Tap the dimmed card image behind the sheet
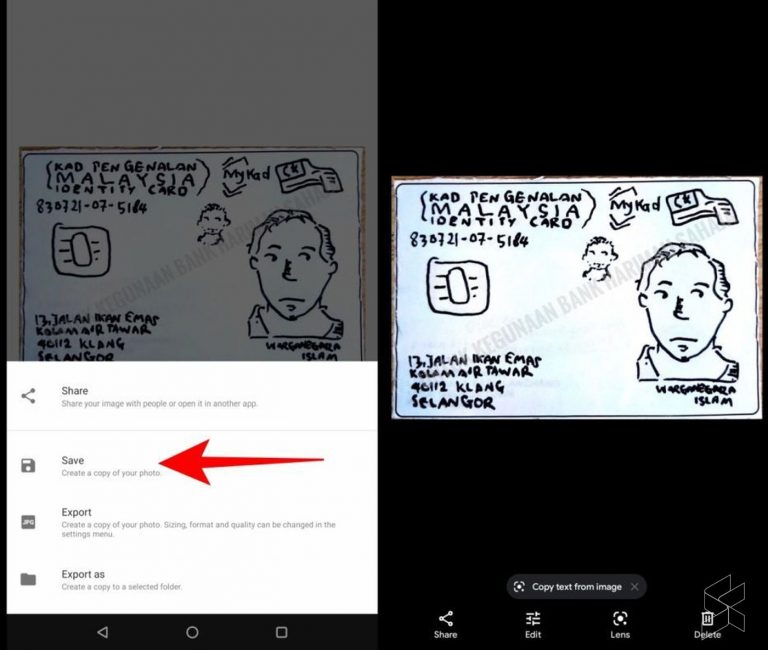768x650 pixels. click(192, 254)
